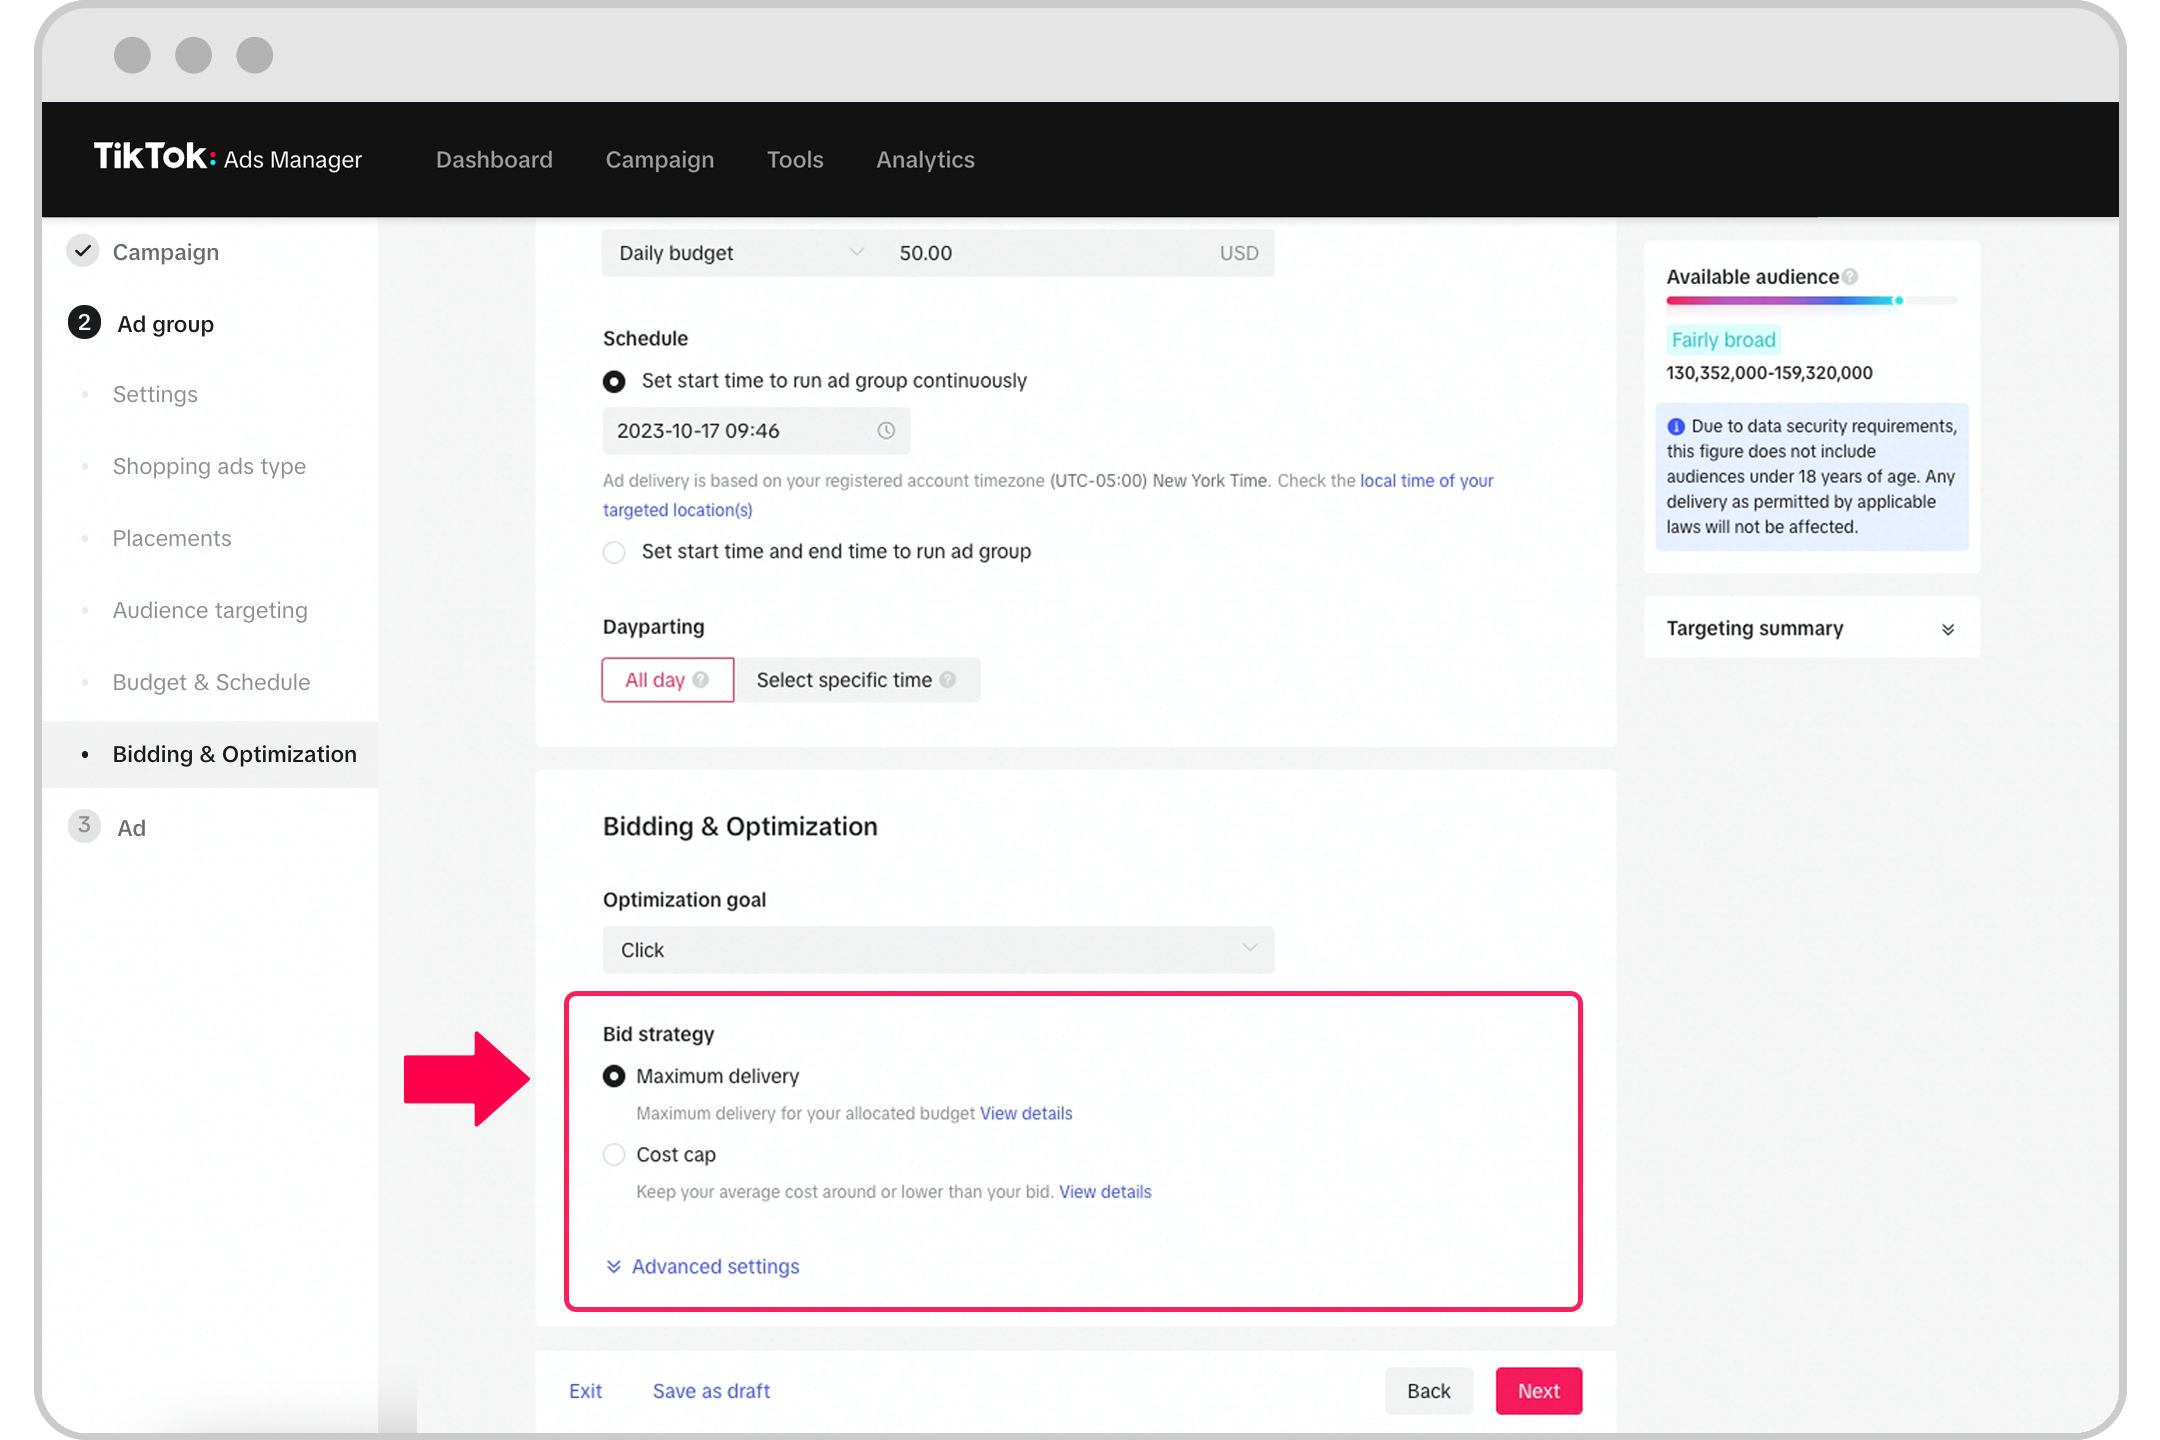This screenshot has height=1440, width=2160.
Task: Click the clock icon in start time field
Action: [x=886, y=431]
